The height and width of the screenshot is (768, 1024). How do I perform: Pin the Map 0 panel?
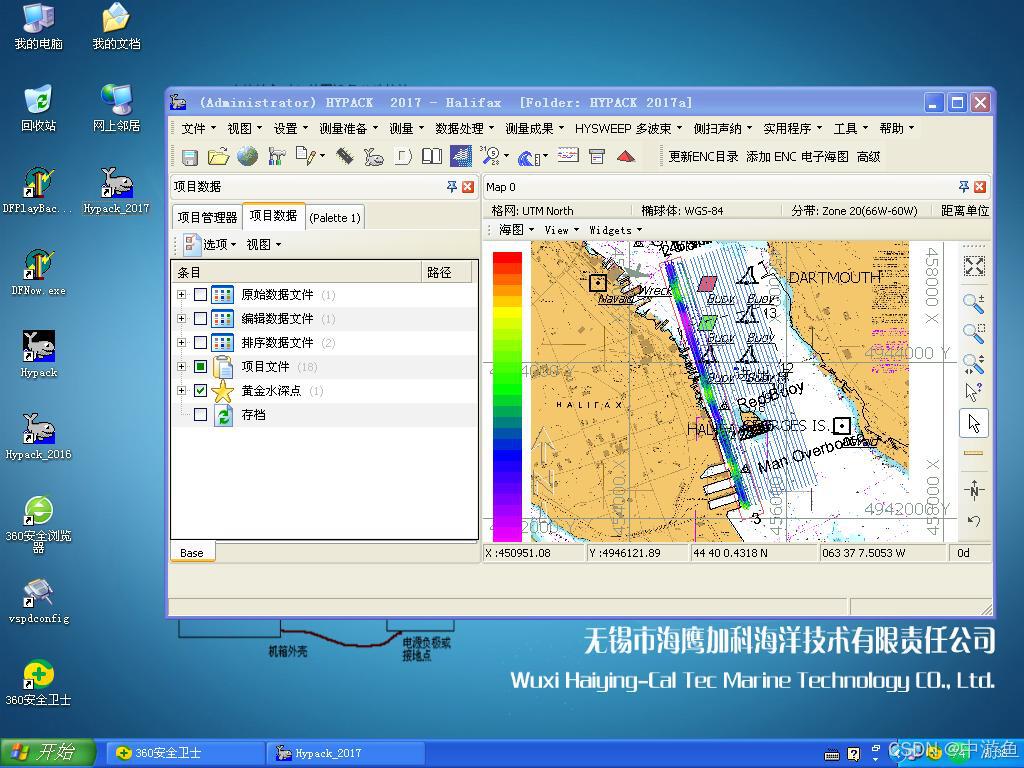(964, 187)
